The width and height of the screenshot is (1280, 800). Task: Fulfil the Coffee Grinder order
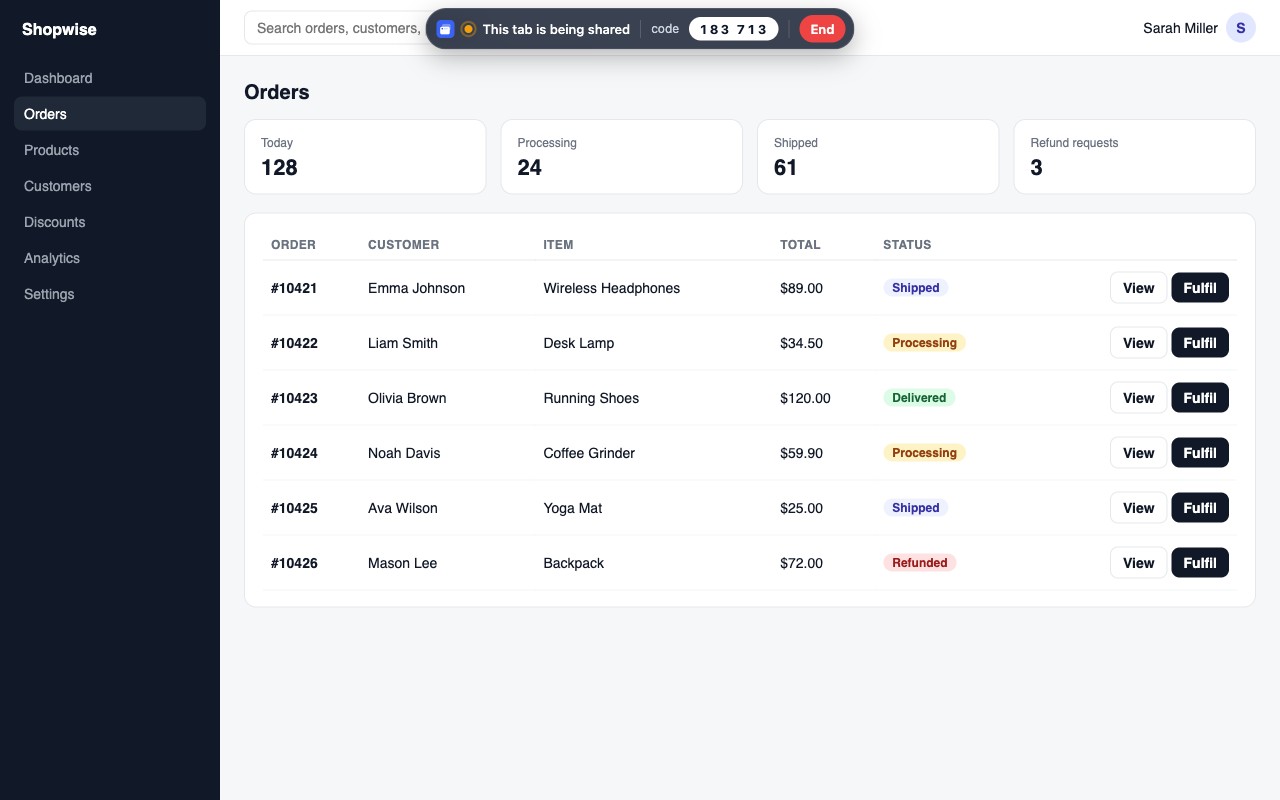pyautogui.click(x=1200, y=453)
